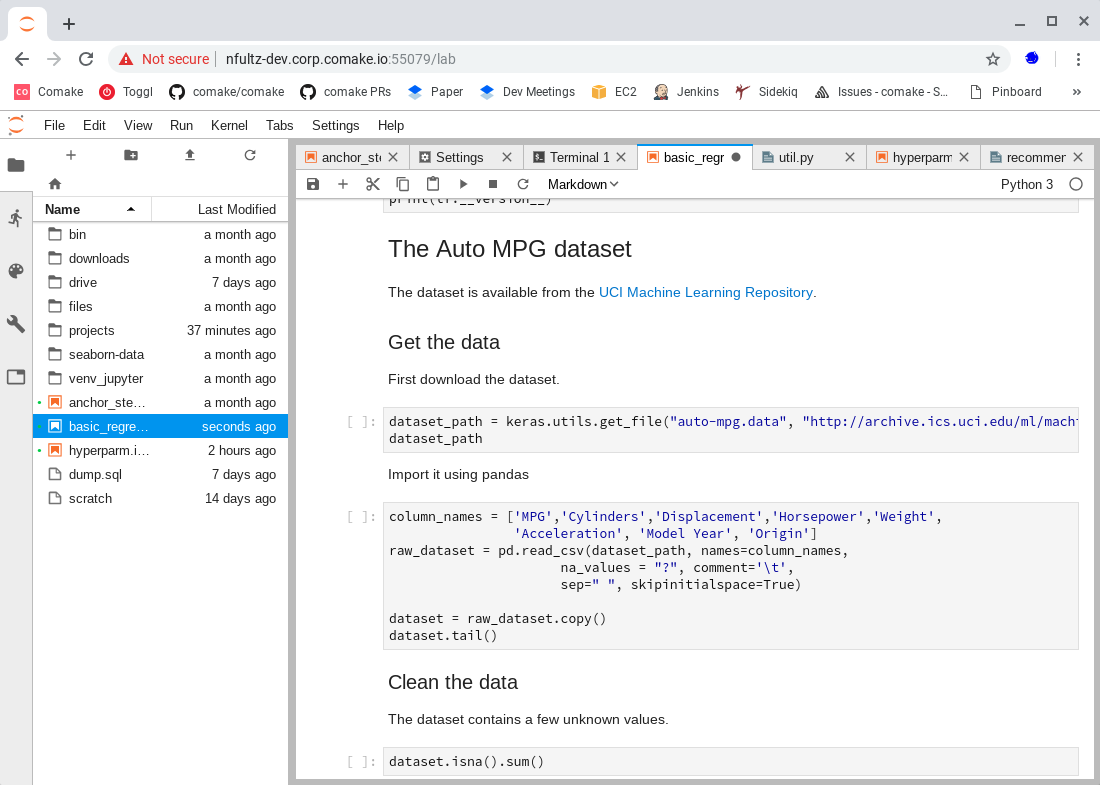Cut the selected cell with scissors icon
The height and width of the screenshot is (785, 1100).
[373, 184]
